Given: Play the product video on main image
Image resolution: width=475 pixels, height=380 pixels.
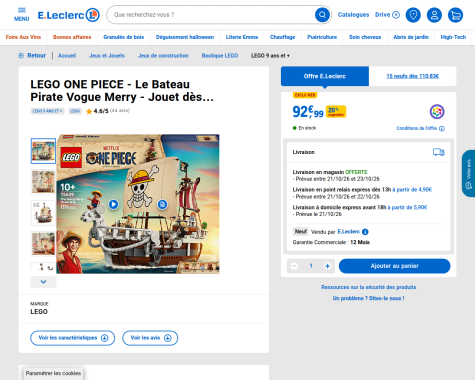Looking at the screenshot, I should (114, 204).
